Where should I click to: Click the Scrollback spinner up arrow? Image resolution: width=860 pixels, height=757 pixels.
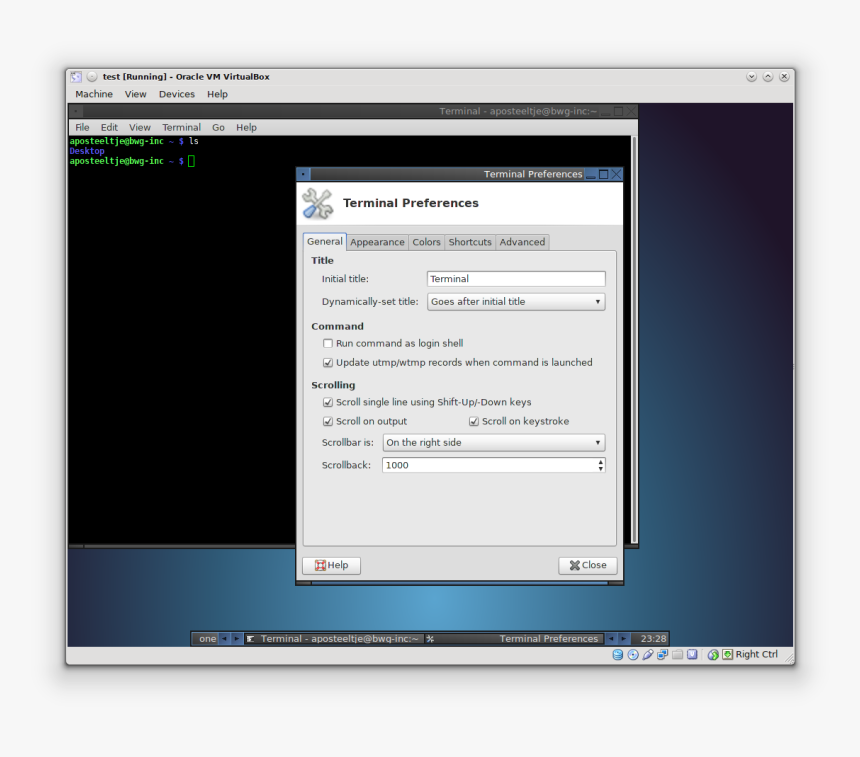tap(600, 461)
